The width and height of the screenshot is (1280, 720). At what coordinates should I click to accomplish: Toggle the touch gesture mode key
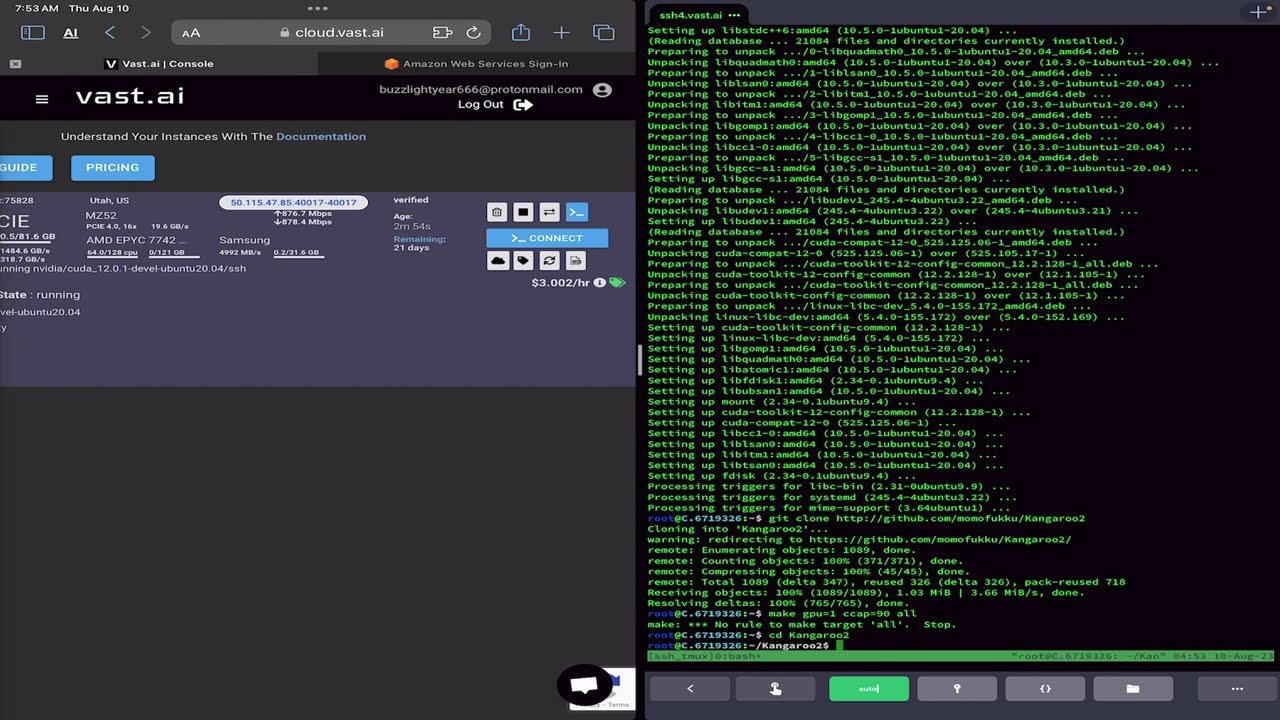775,688
